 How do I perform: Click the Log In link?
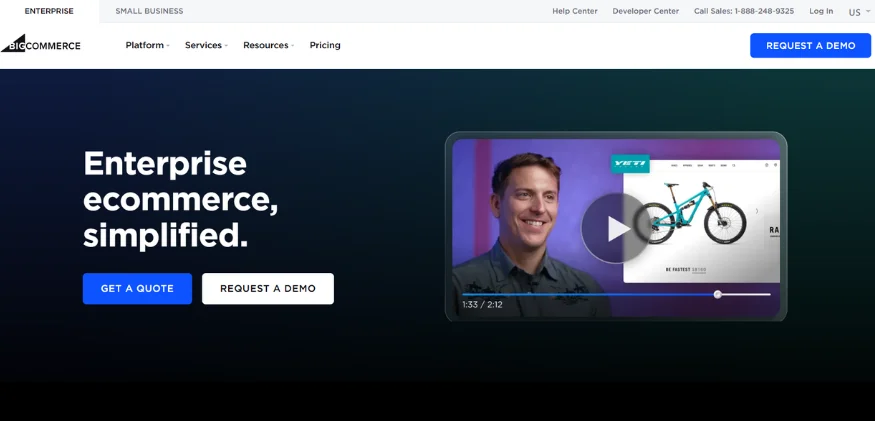click(821, 11)
